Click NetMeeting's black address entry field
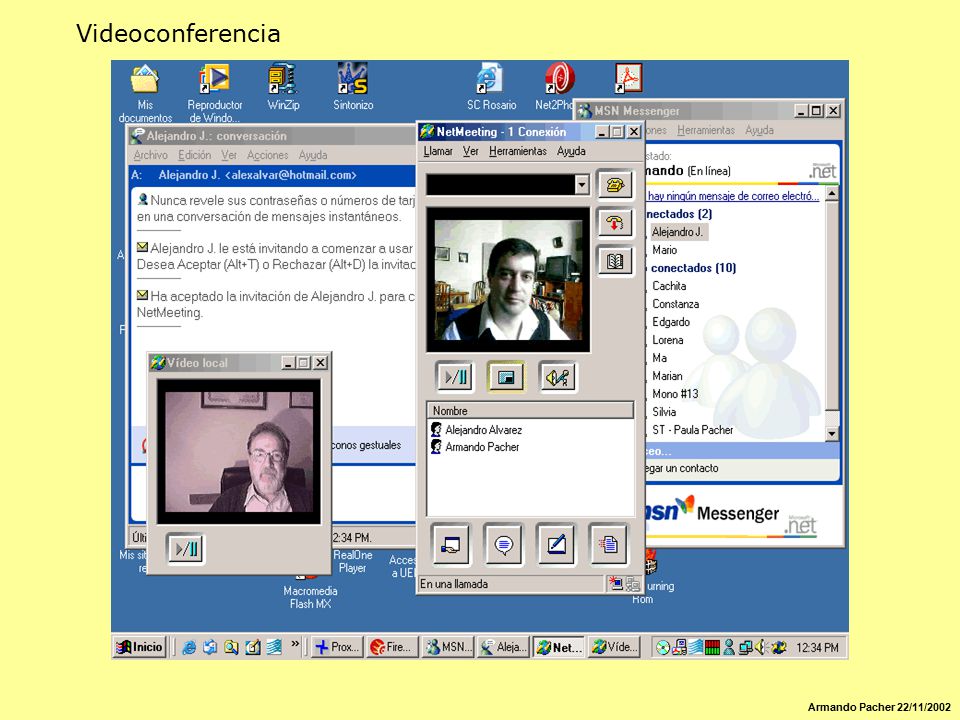 (501, 184)
